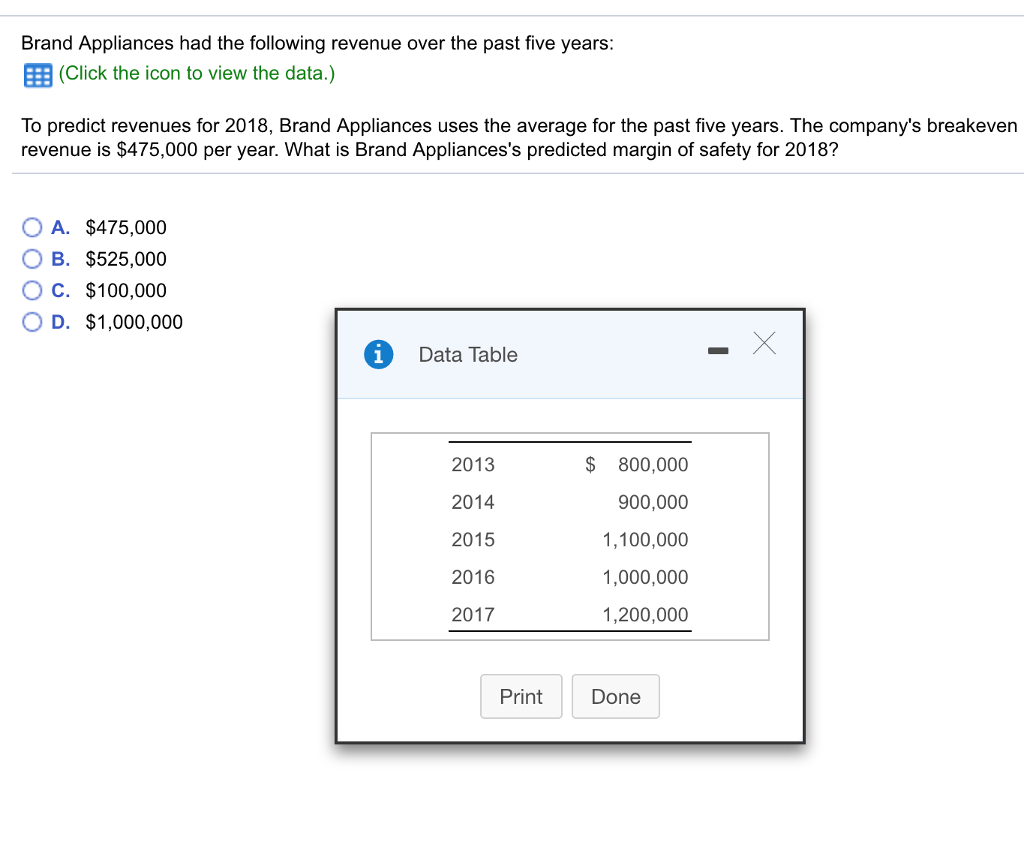Click the 900,000 revenue value
The width and height of the screenshot is (1024, 863).
653,502
